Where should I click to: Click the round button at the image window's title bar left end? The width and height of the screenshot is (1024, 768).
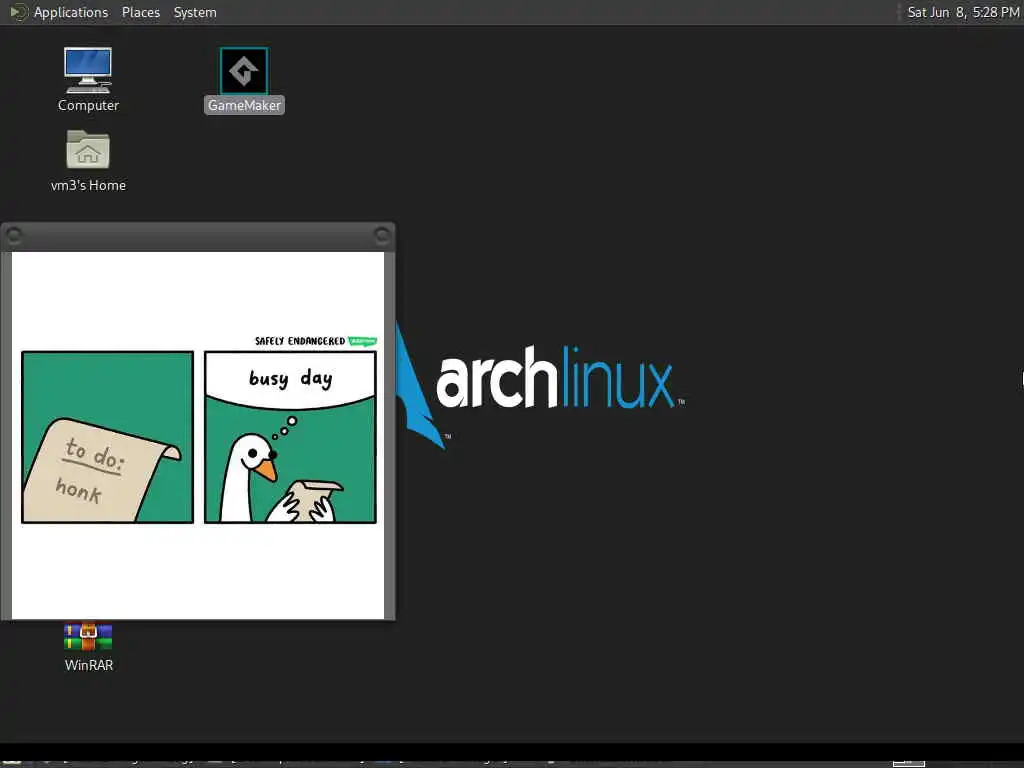point(14,235)
